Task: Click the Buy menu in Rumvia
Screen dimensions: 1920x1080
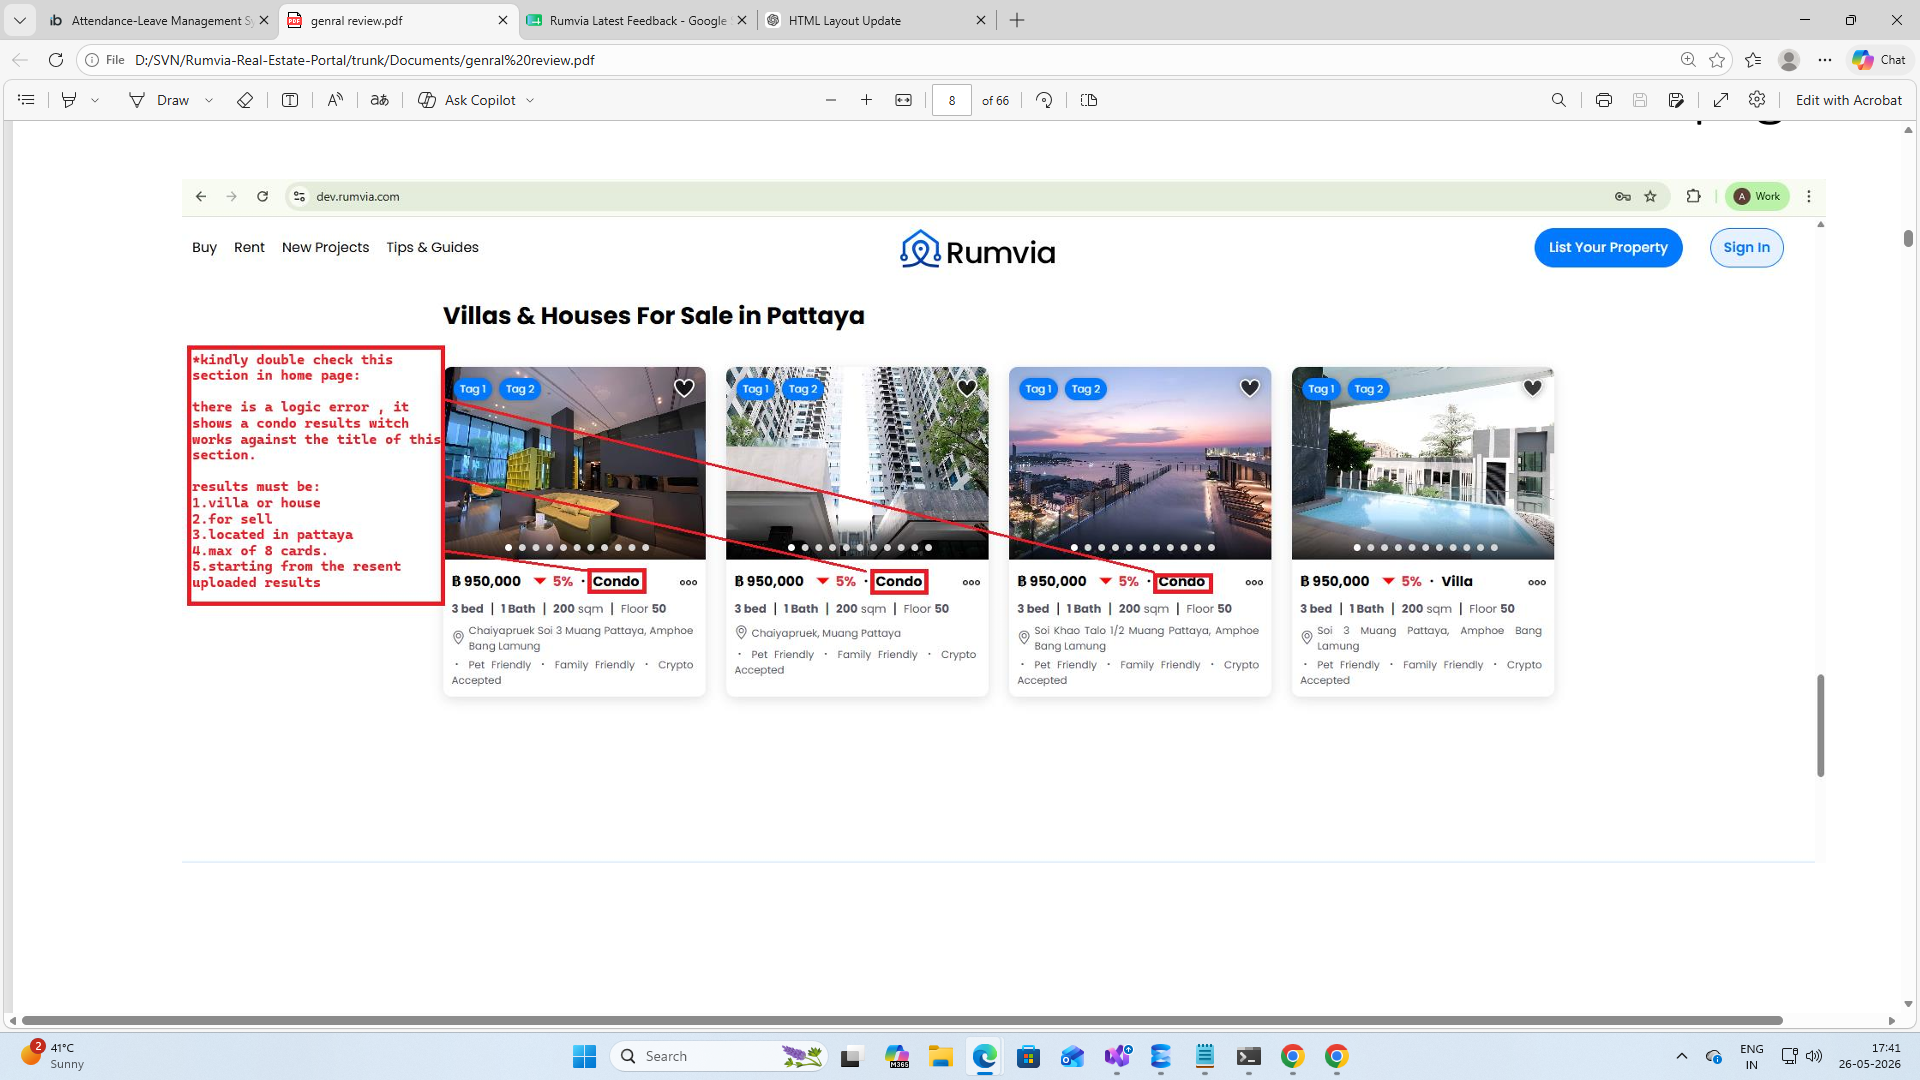Action: click(x=204, y=248)
